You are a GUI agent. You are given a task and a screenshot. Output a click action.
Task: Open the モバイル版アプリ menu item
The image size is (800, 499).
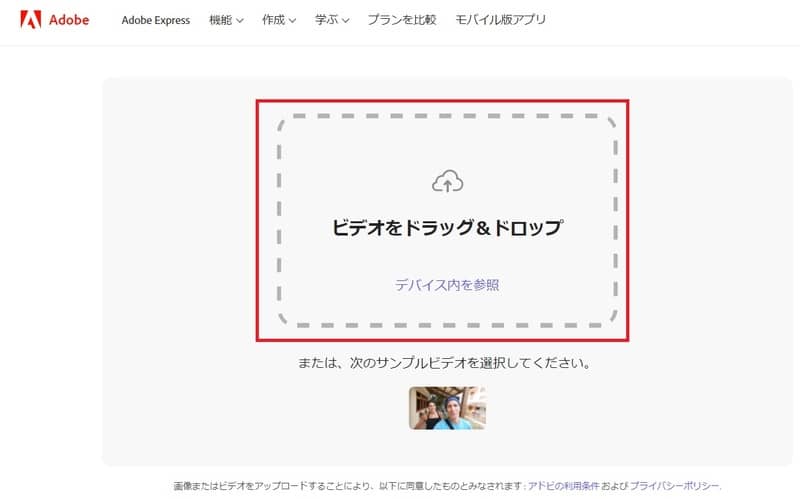tap(501, 20)
